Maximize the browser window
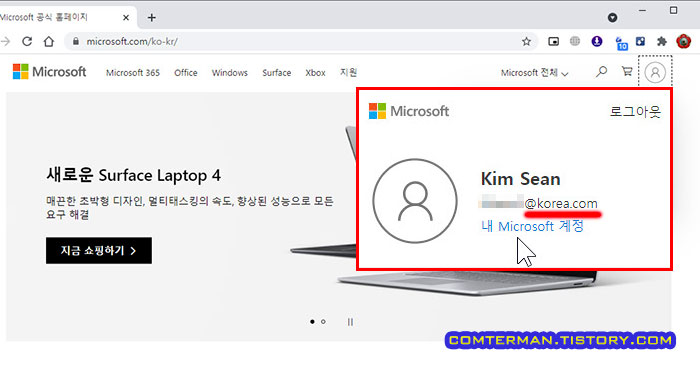Viewport: 700px width, 365px height. coord(673,10)
